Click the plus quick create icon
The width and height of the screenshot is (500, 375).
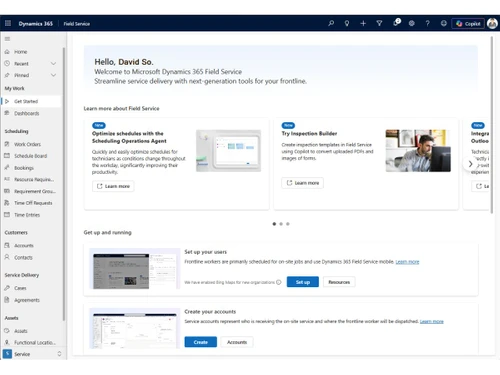tap(363, 23)
